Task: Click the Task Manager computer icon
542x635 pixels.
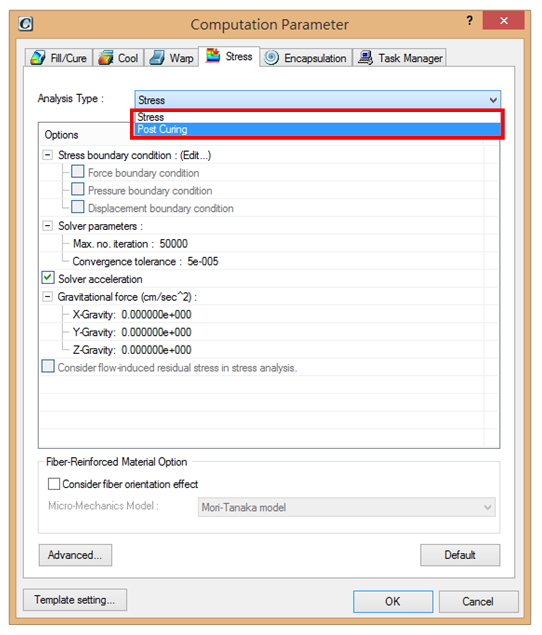Action: coord(365,58)
